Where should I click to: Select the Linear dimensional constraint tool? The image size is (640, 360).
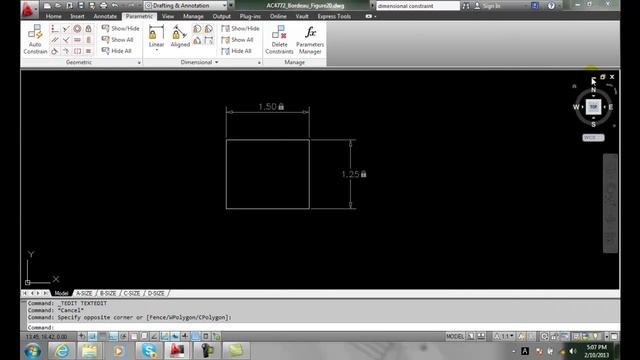(156, 36)
